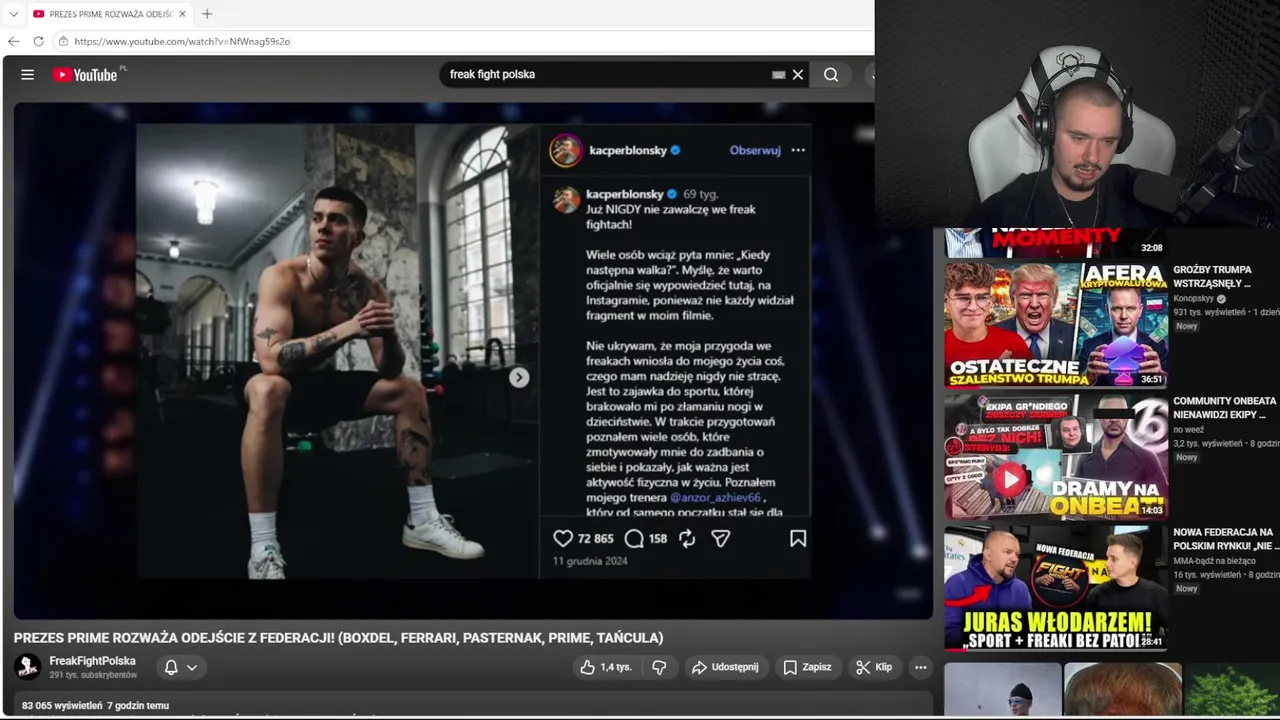Expand the notification options chevron
Viewport: 1280px width, 720px height.
click(192, 667)
